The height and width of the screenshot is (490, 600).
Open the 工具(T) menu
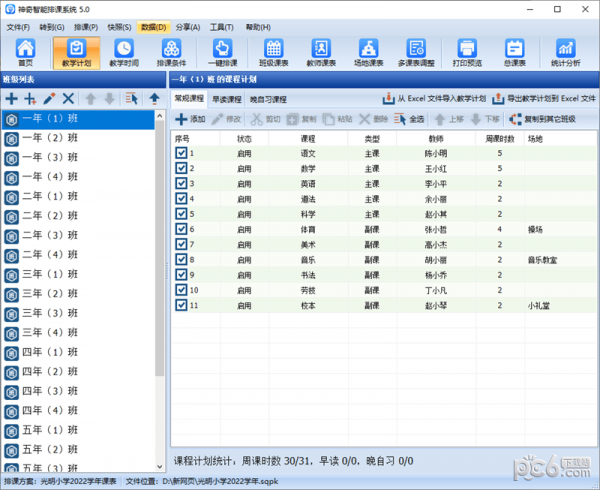click(222, 27)
